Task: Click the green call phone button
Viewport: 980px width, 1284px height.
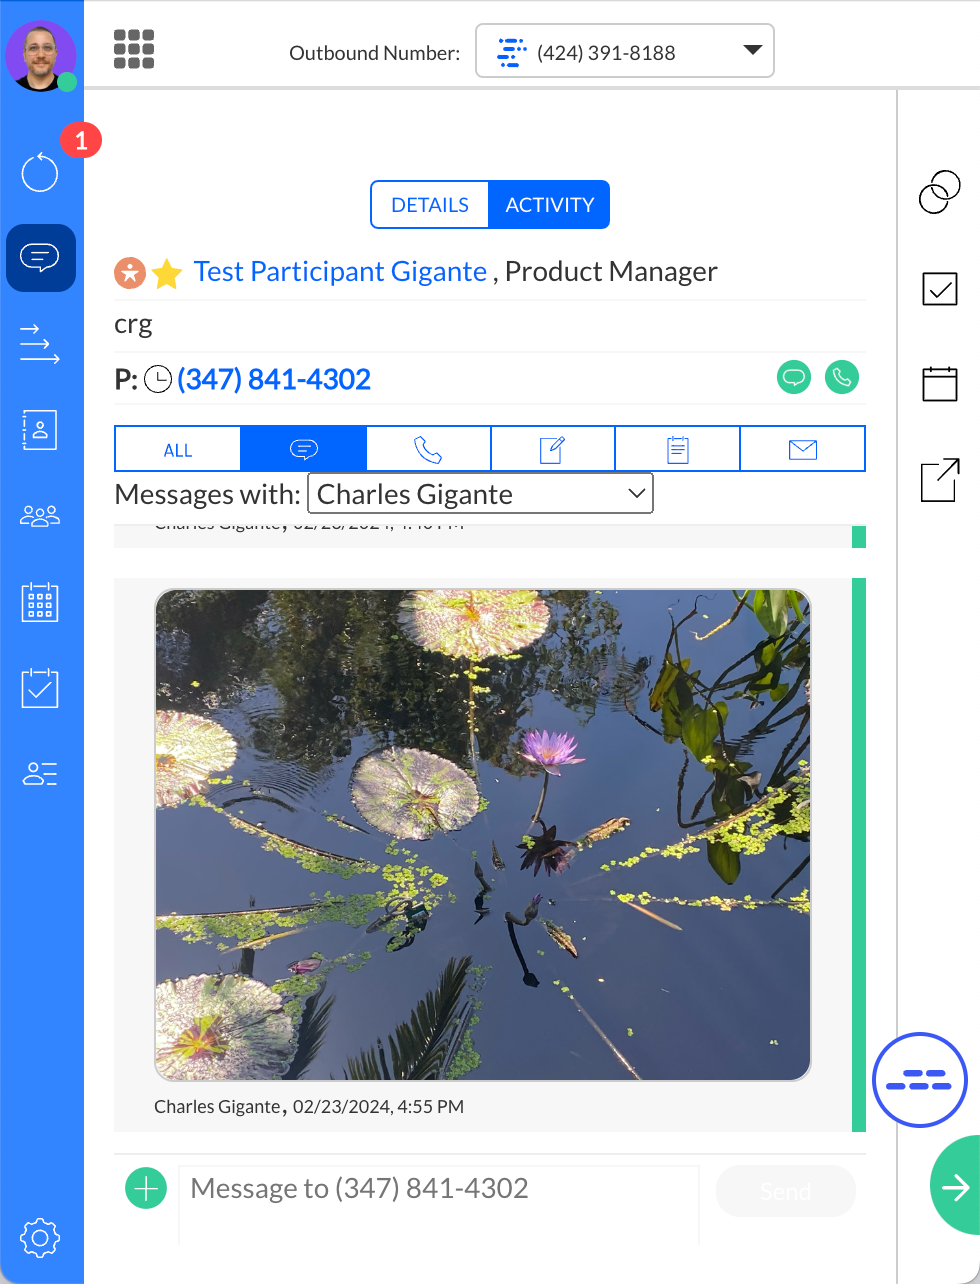Action: [841, 378]
